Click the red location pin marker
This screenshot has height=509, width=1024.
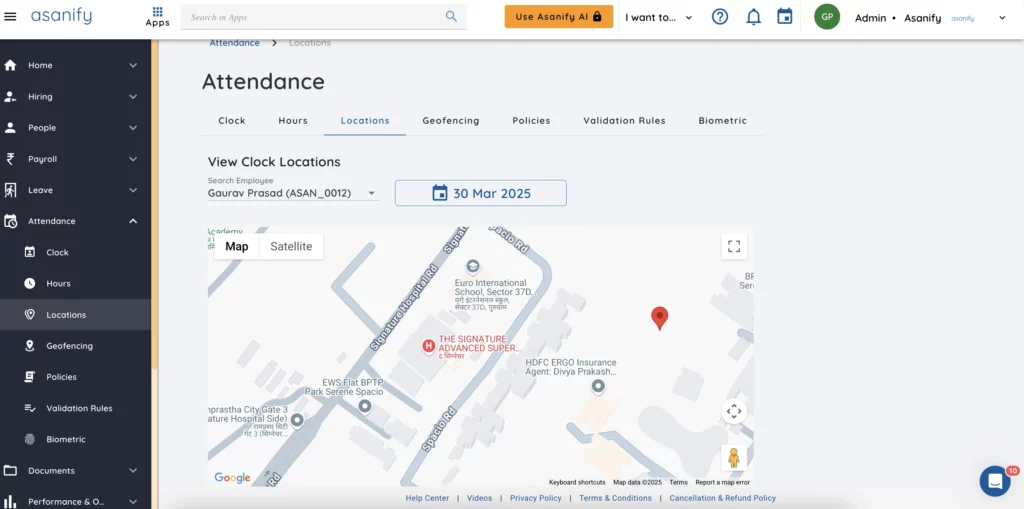click(x=660, y=318)
